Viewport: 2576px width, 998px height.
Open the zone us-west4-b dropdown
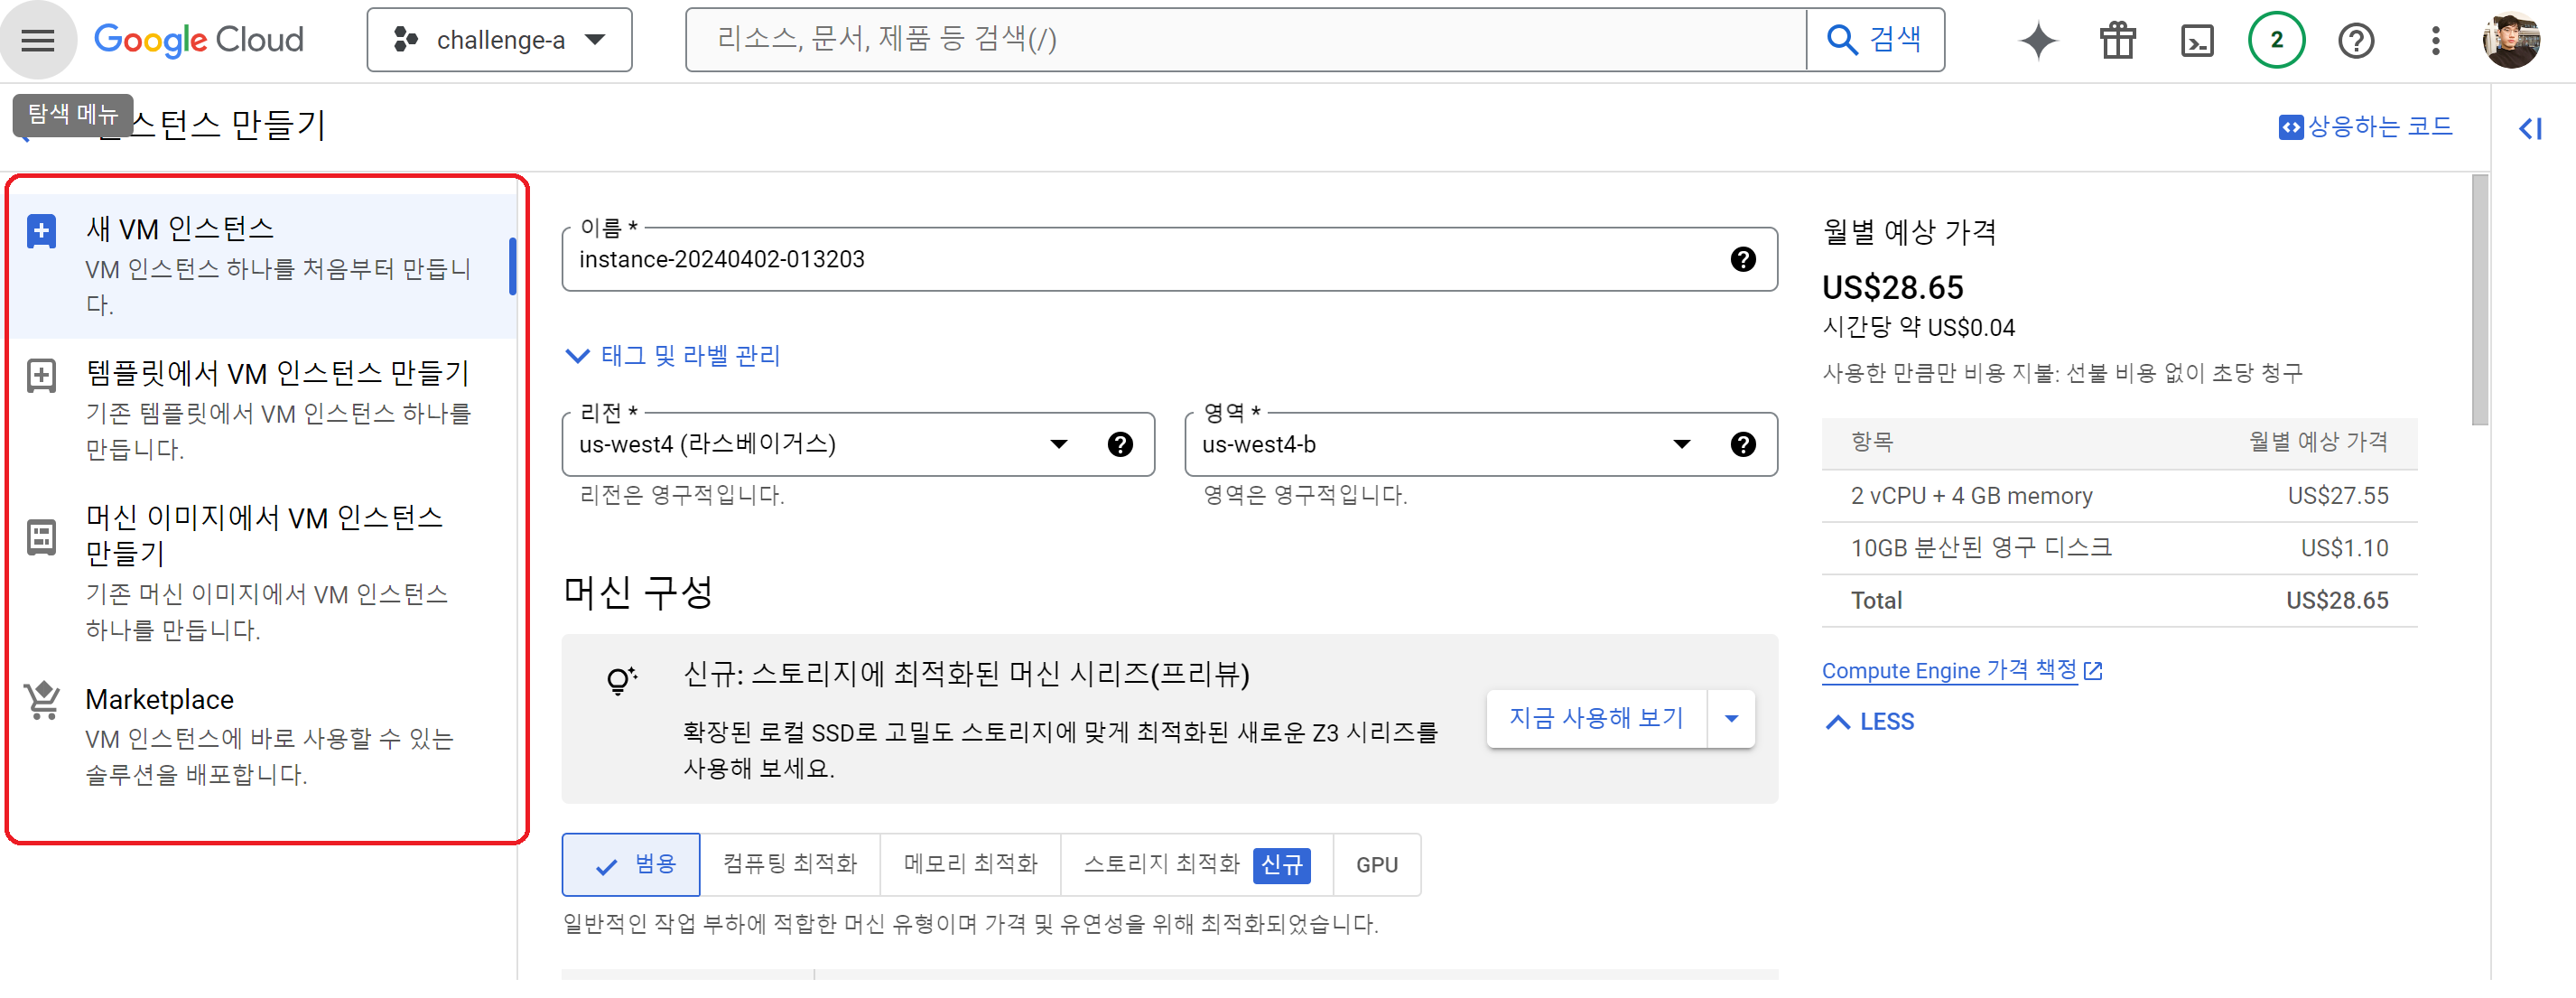(1681, 445)
